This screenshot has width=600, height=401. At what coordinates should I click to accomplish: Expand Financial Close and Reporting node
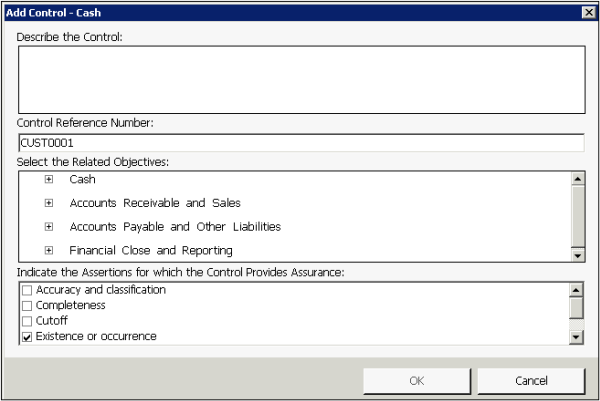pyautogui.click(x=48, y=250)
